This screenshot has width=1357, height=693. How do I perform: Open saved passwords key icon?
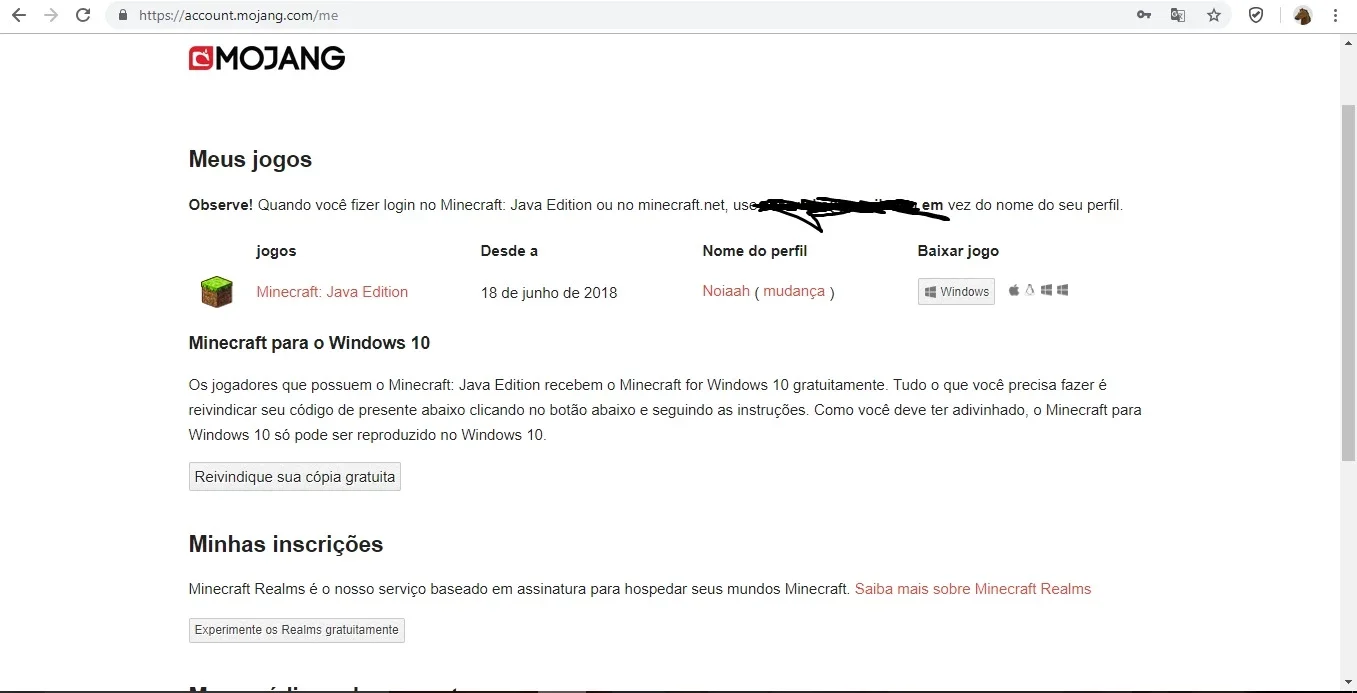1144,15
